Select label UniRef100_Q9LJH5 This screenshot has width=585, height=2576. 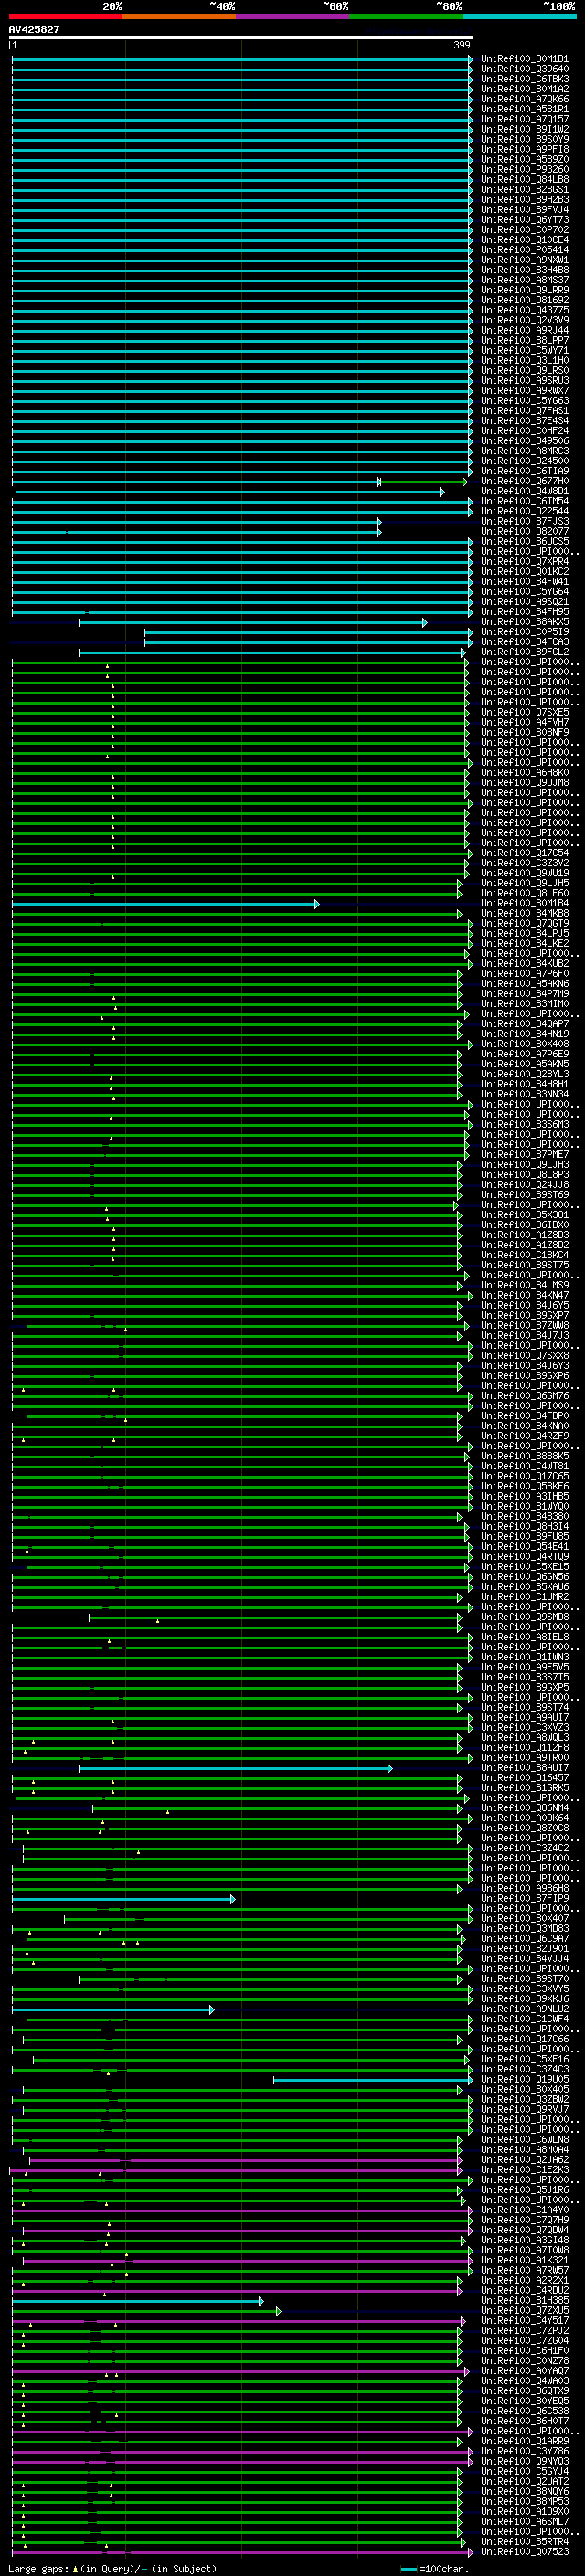(x=525, y=884)
